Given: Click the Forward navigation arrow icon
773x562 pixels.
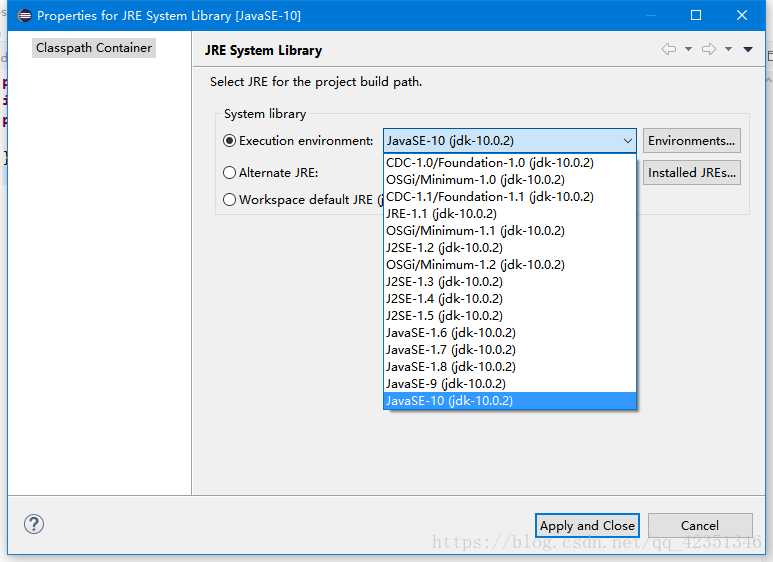Looking at the screenshot, I should (x=709, y=49).
